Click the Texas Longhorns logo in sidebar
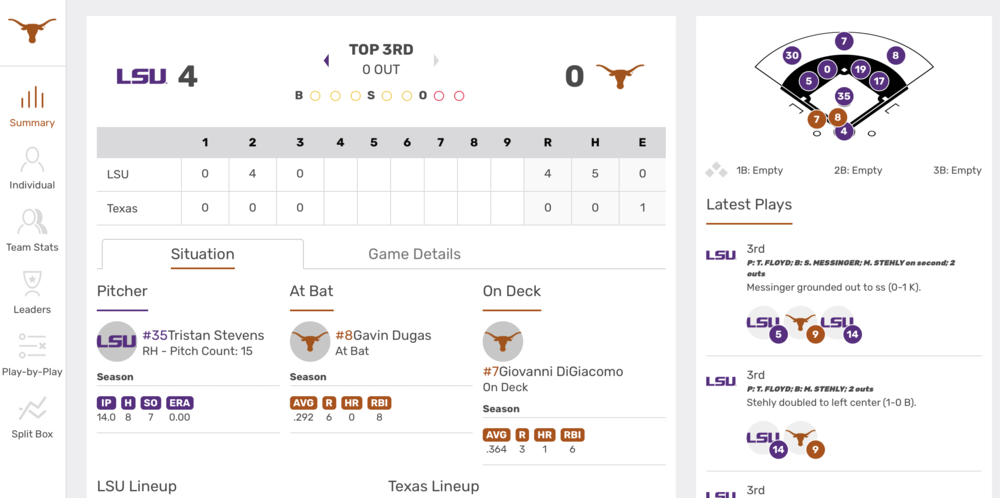Image resolution: width=1000 pixels, height=498 pixels. coord(33,32)
